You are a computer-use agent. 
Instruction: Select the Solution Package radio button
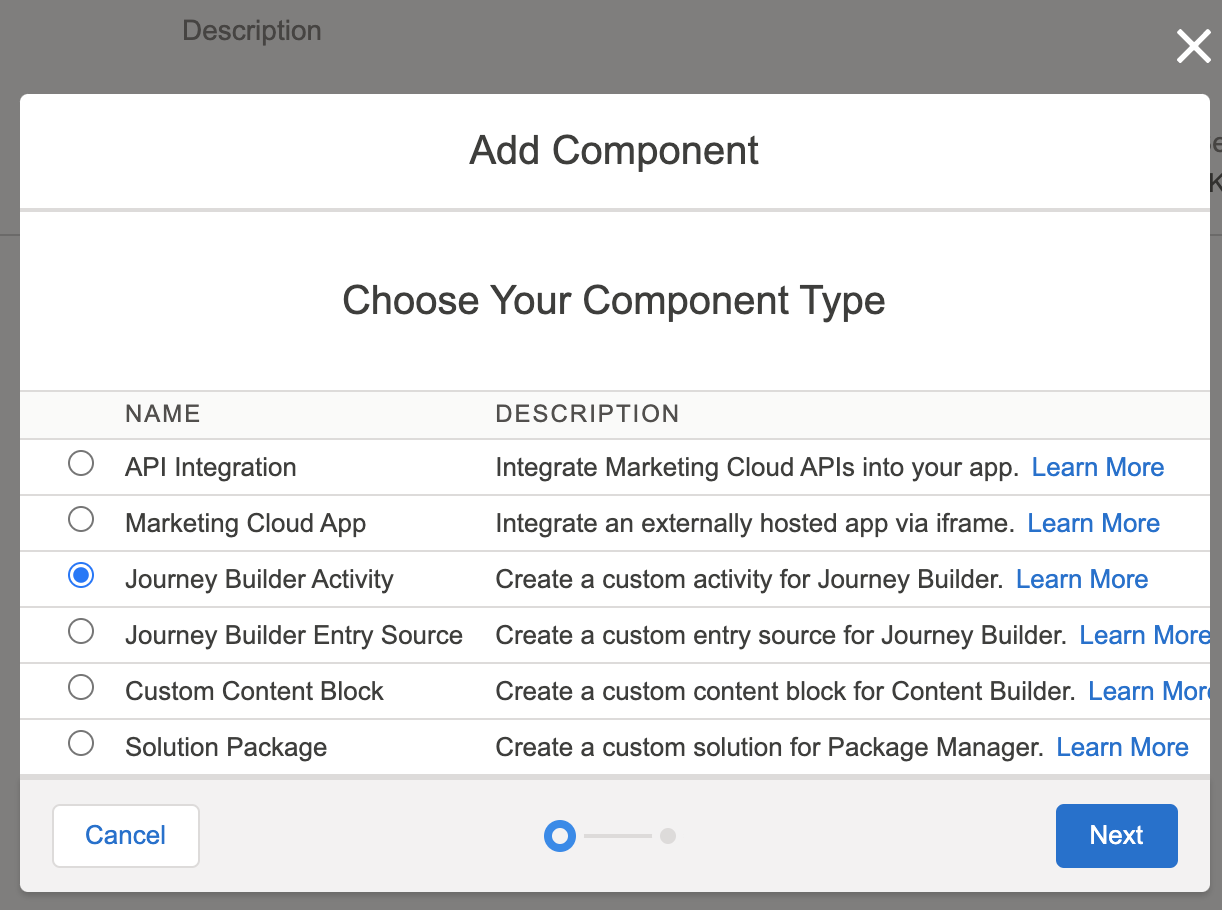point(81,744)
